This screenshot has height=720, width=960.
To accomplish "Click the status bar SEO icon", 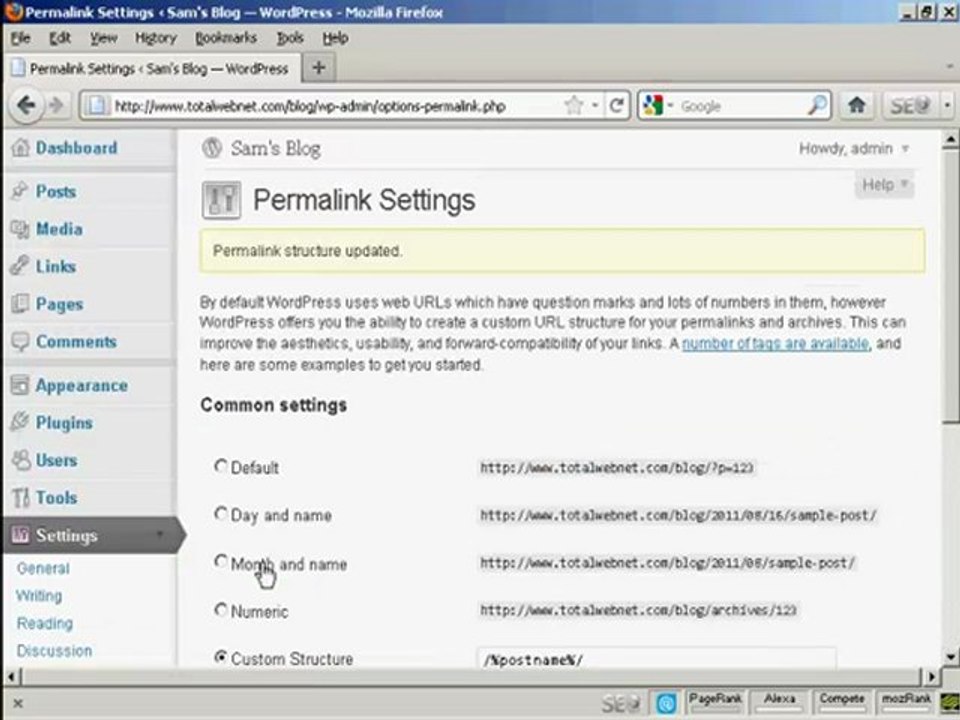I will (620, 703).
